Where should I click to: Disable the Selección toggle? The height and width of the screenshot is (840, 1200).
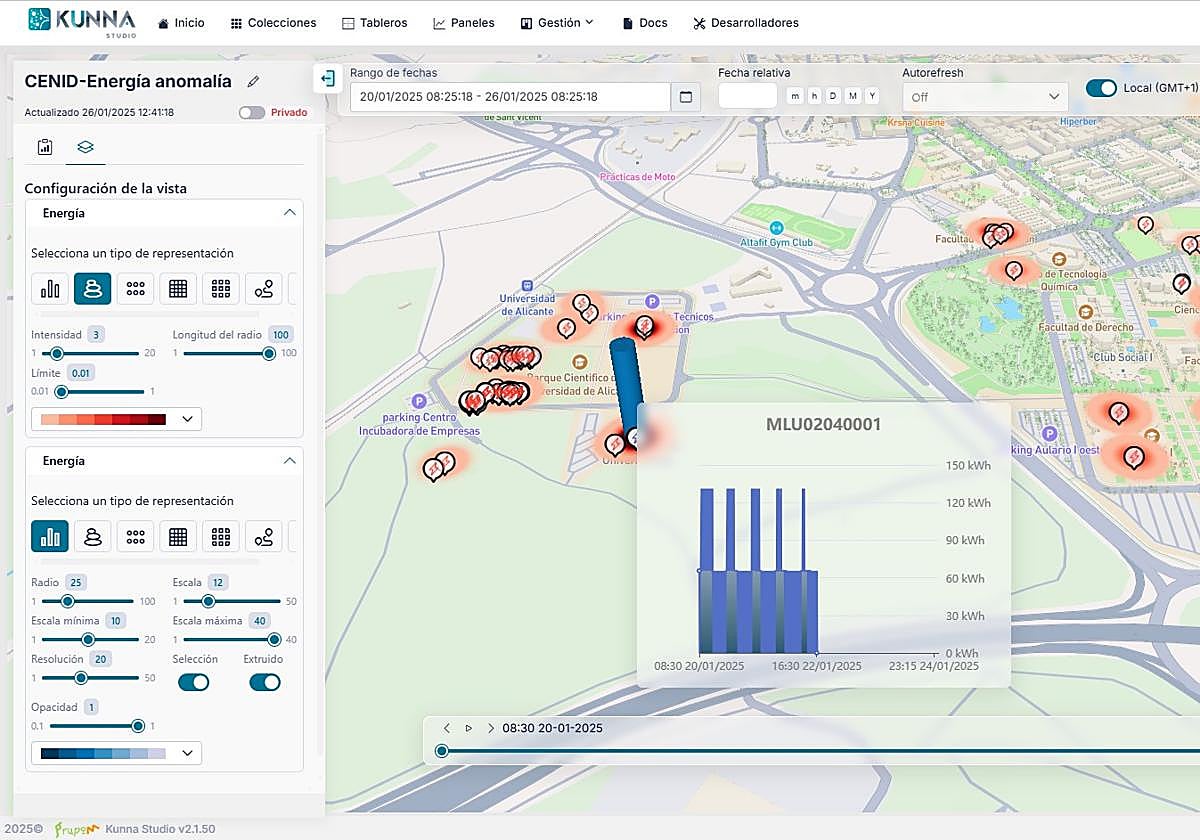[193, 682]
